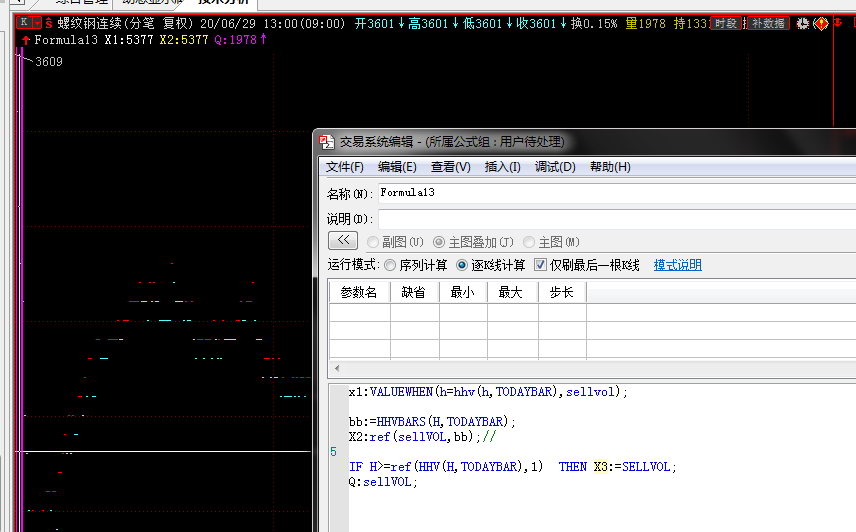Open the 插入(I) menu
Image resolution: width=856 pixels, height=532 pixels.
[x=502, y=167]
